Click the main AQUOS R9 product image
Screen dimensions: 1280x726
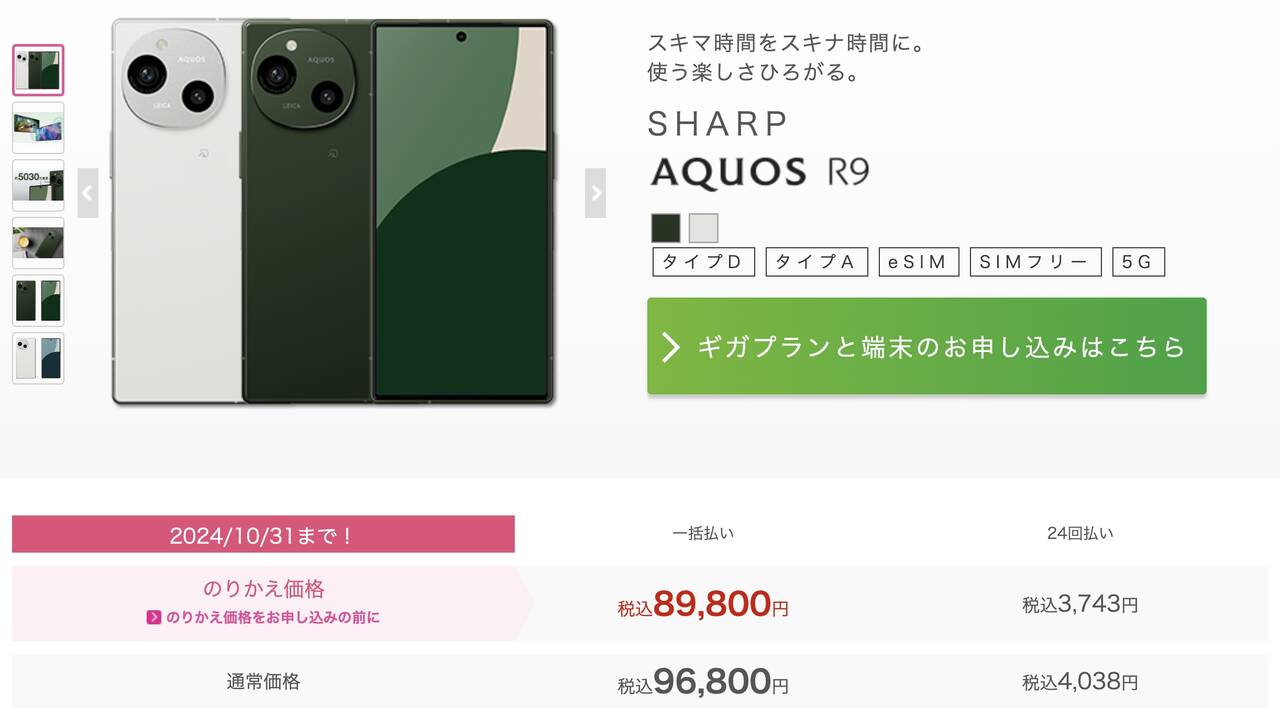[333, 212]
